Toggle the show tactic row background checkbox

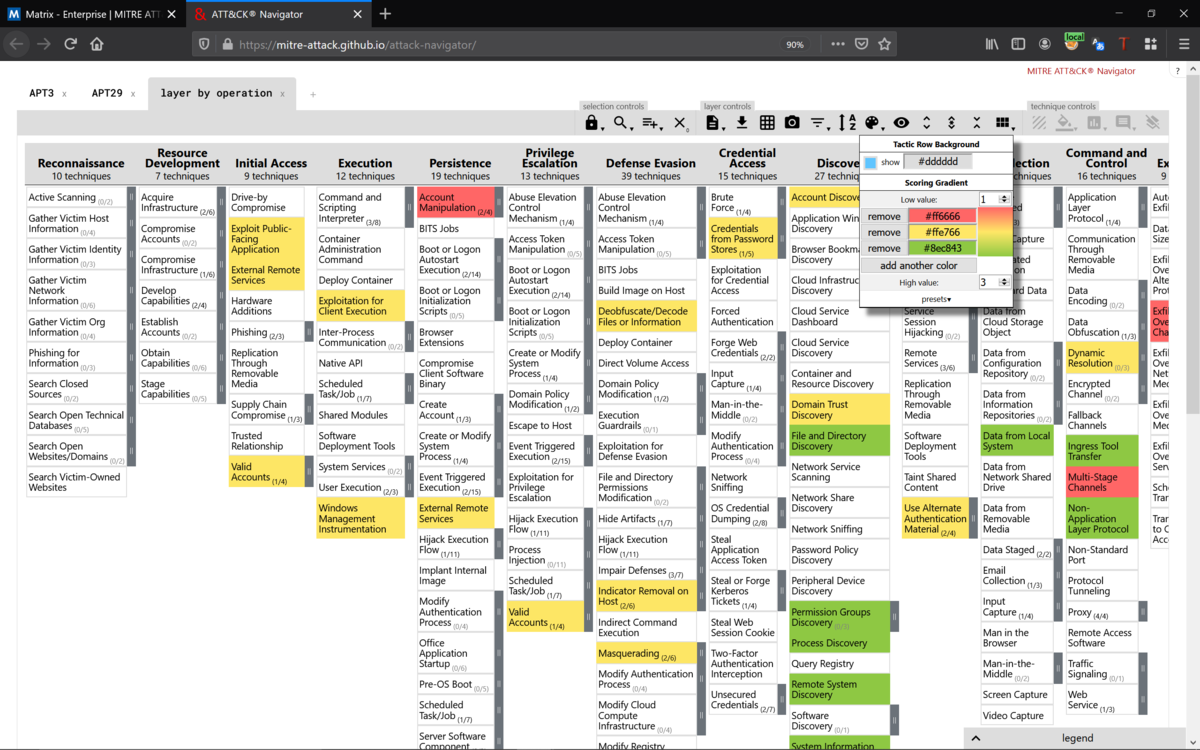[870, 162]
